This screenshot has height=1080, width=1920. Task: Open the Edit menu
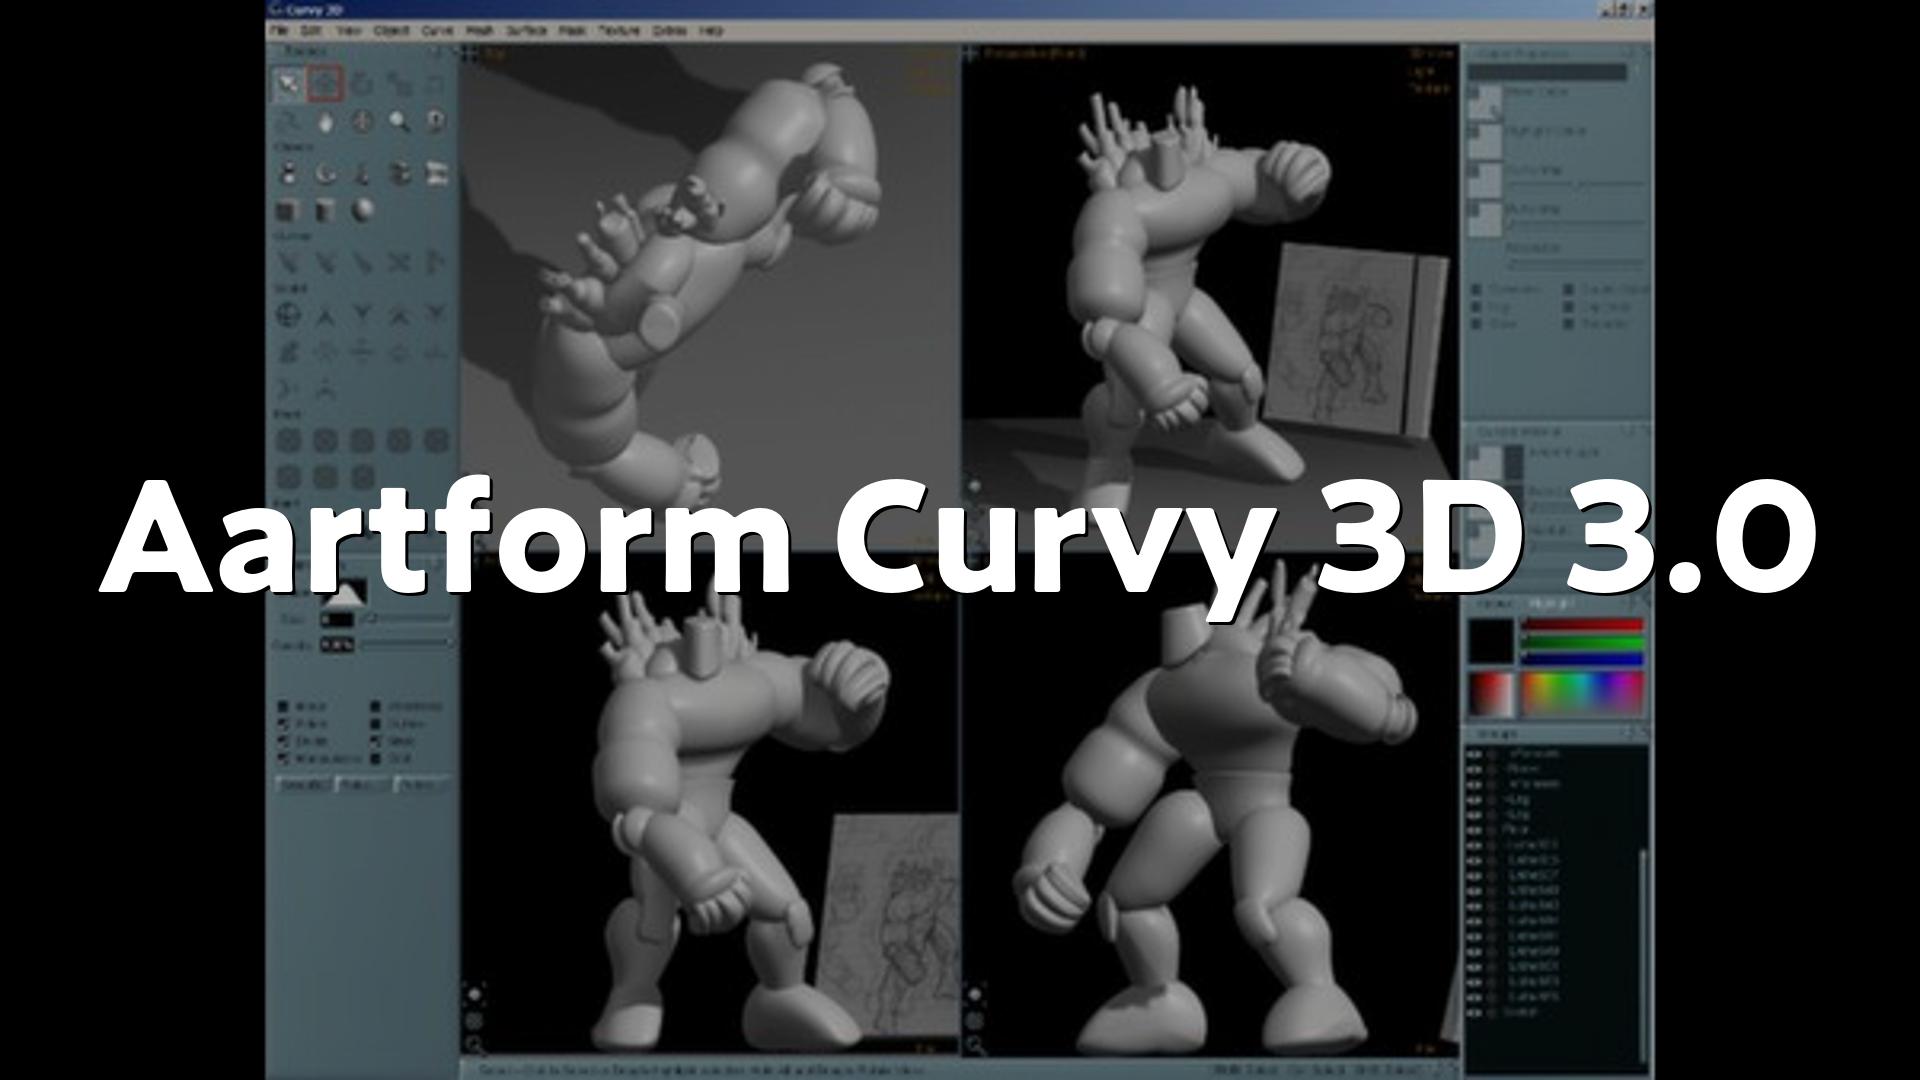click(311, 31)
